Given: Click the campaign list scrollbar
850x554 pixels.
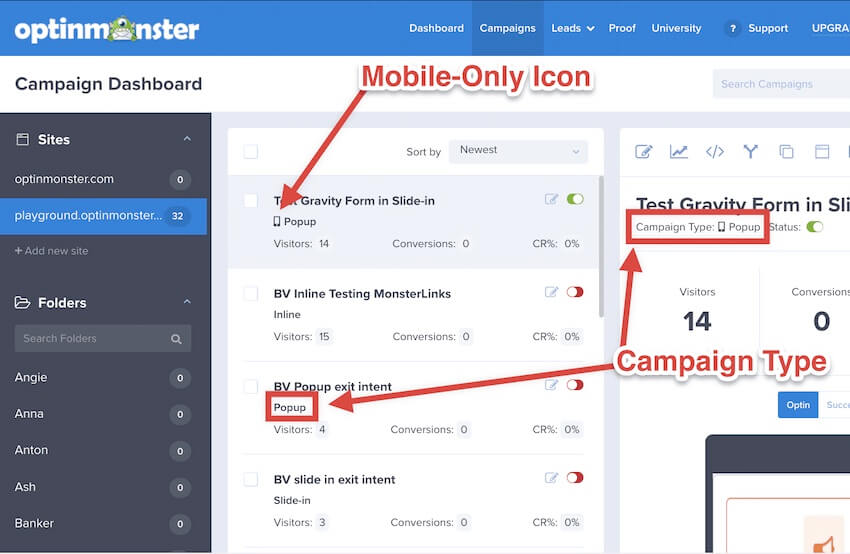Looking at the screenshot, I should tap(601, 247).
